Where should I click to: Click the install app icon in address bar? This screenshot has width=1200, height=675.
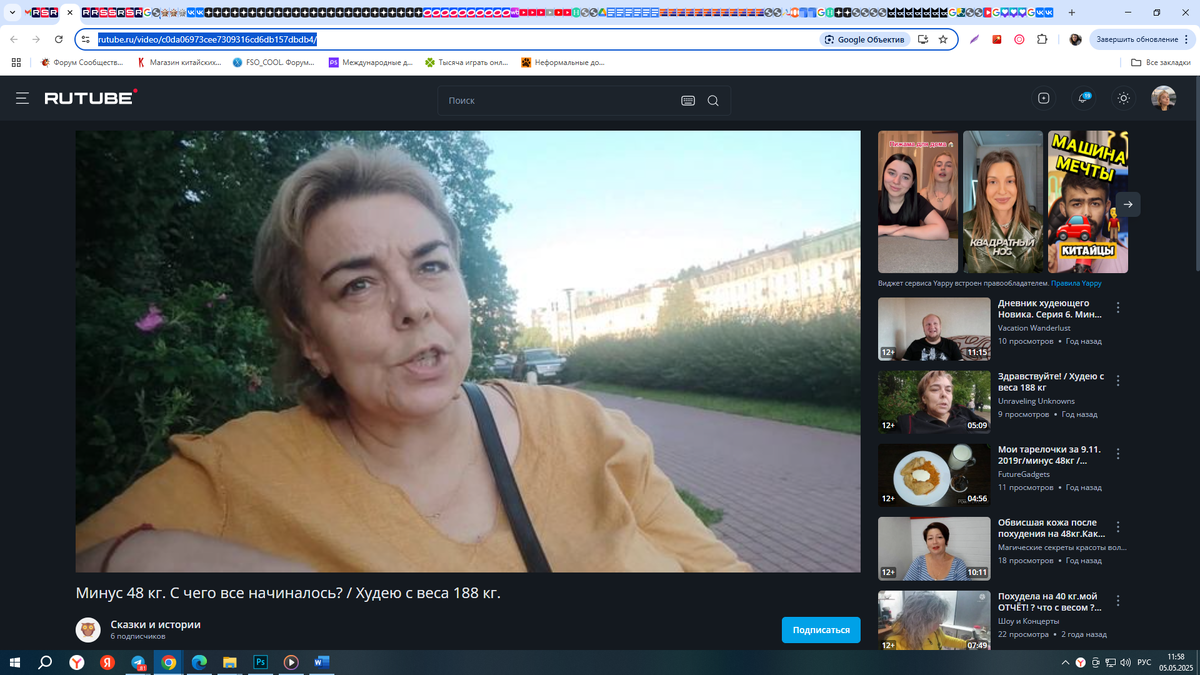[923, 39]
